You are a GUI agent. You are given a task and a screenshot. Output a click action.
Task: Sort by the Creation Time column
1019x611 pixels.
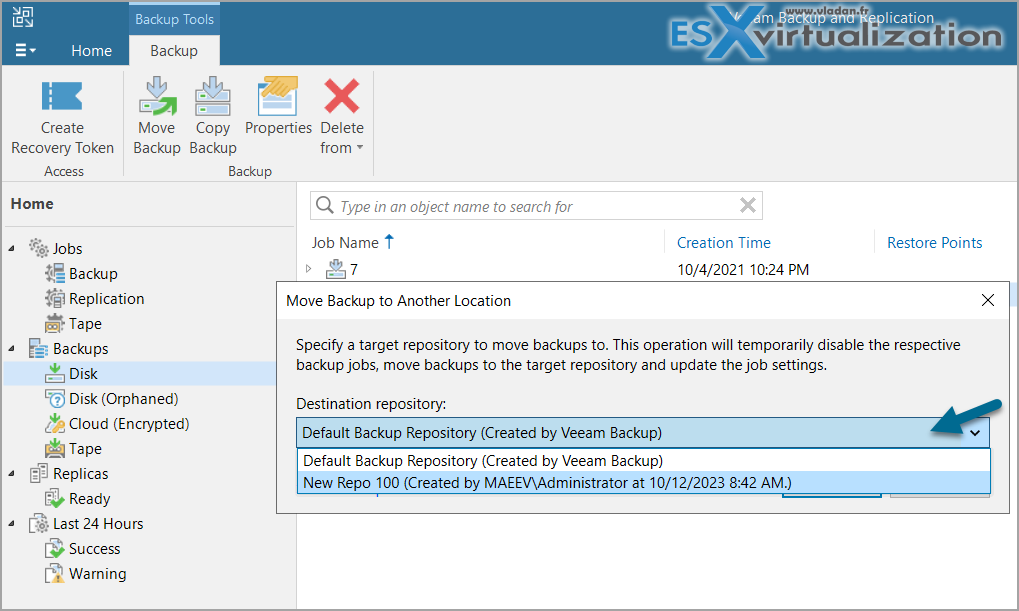[x=723, y=242]
